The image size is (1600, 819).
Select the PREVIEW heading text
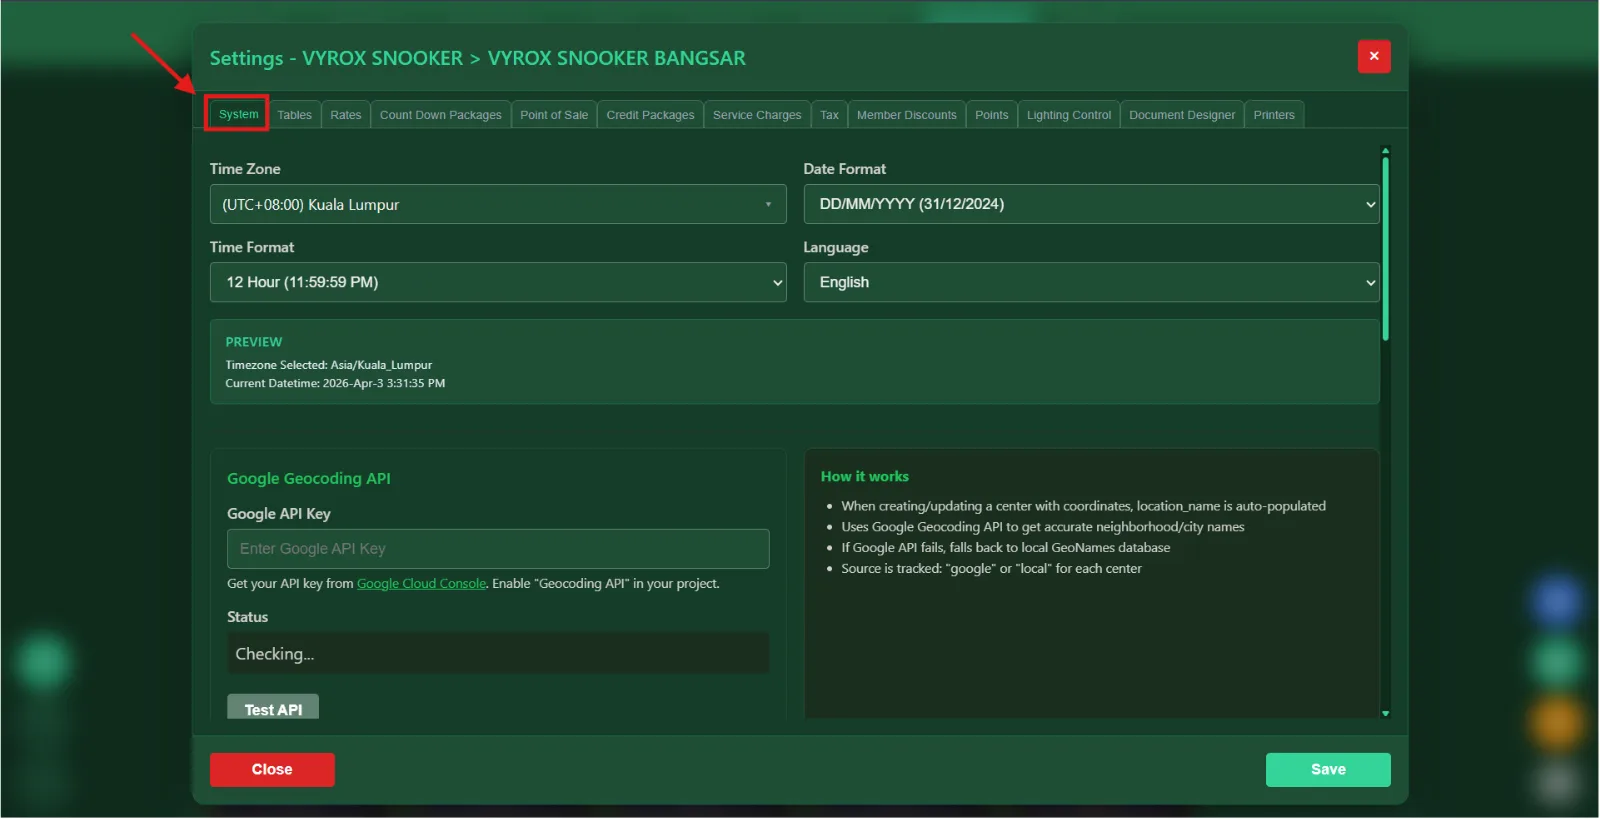[x=254, y=342]
